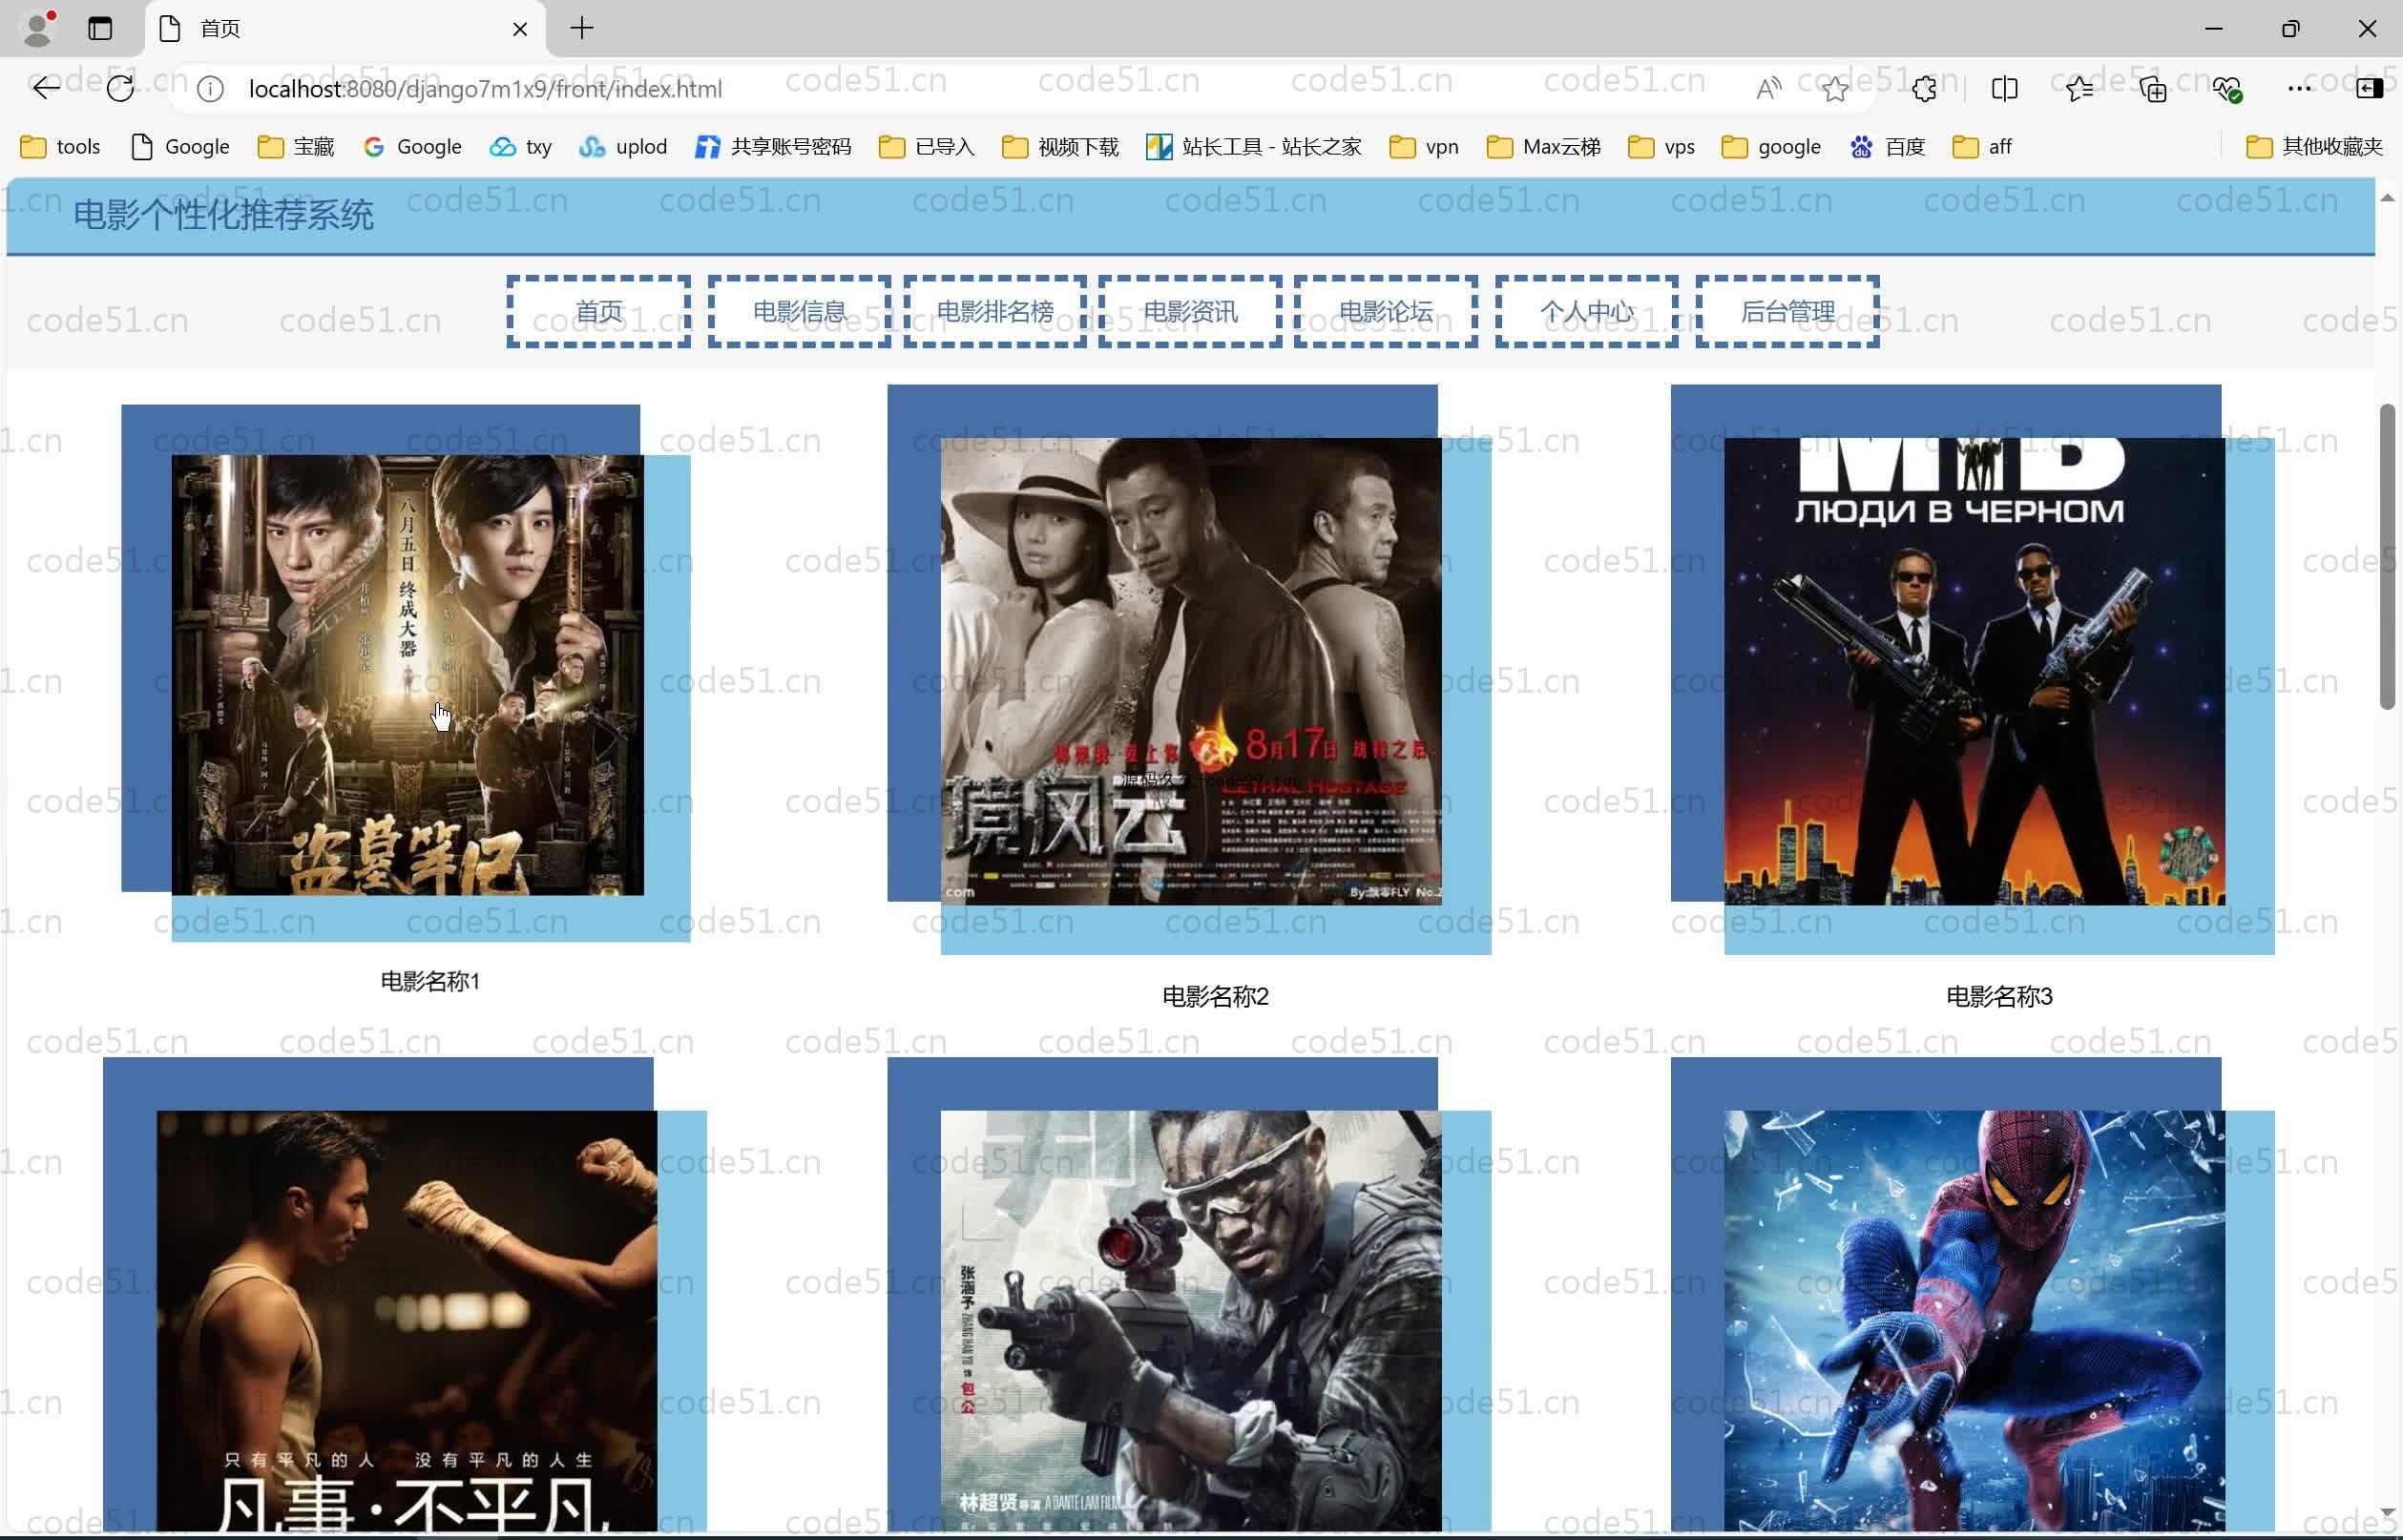Open the 视频下载 bookmark folder
Viewport: 2403px width, 1540px height.
(x=1060, y=147)
